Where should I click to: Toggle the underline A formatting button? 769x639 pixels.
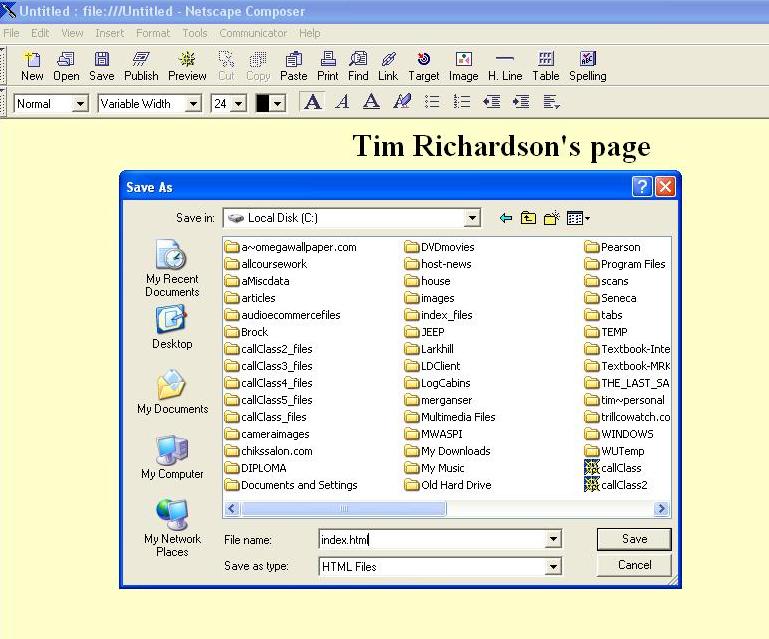click(x=371, y=102)
